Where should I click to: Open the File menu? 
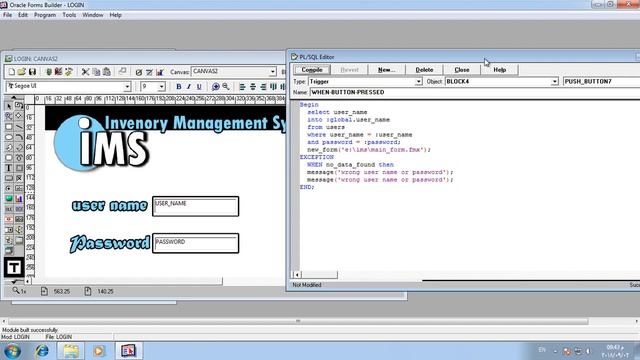coord(7,15)
